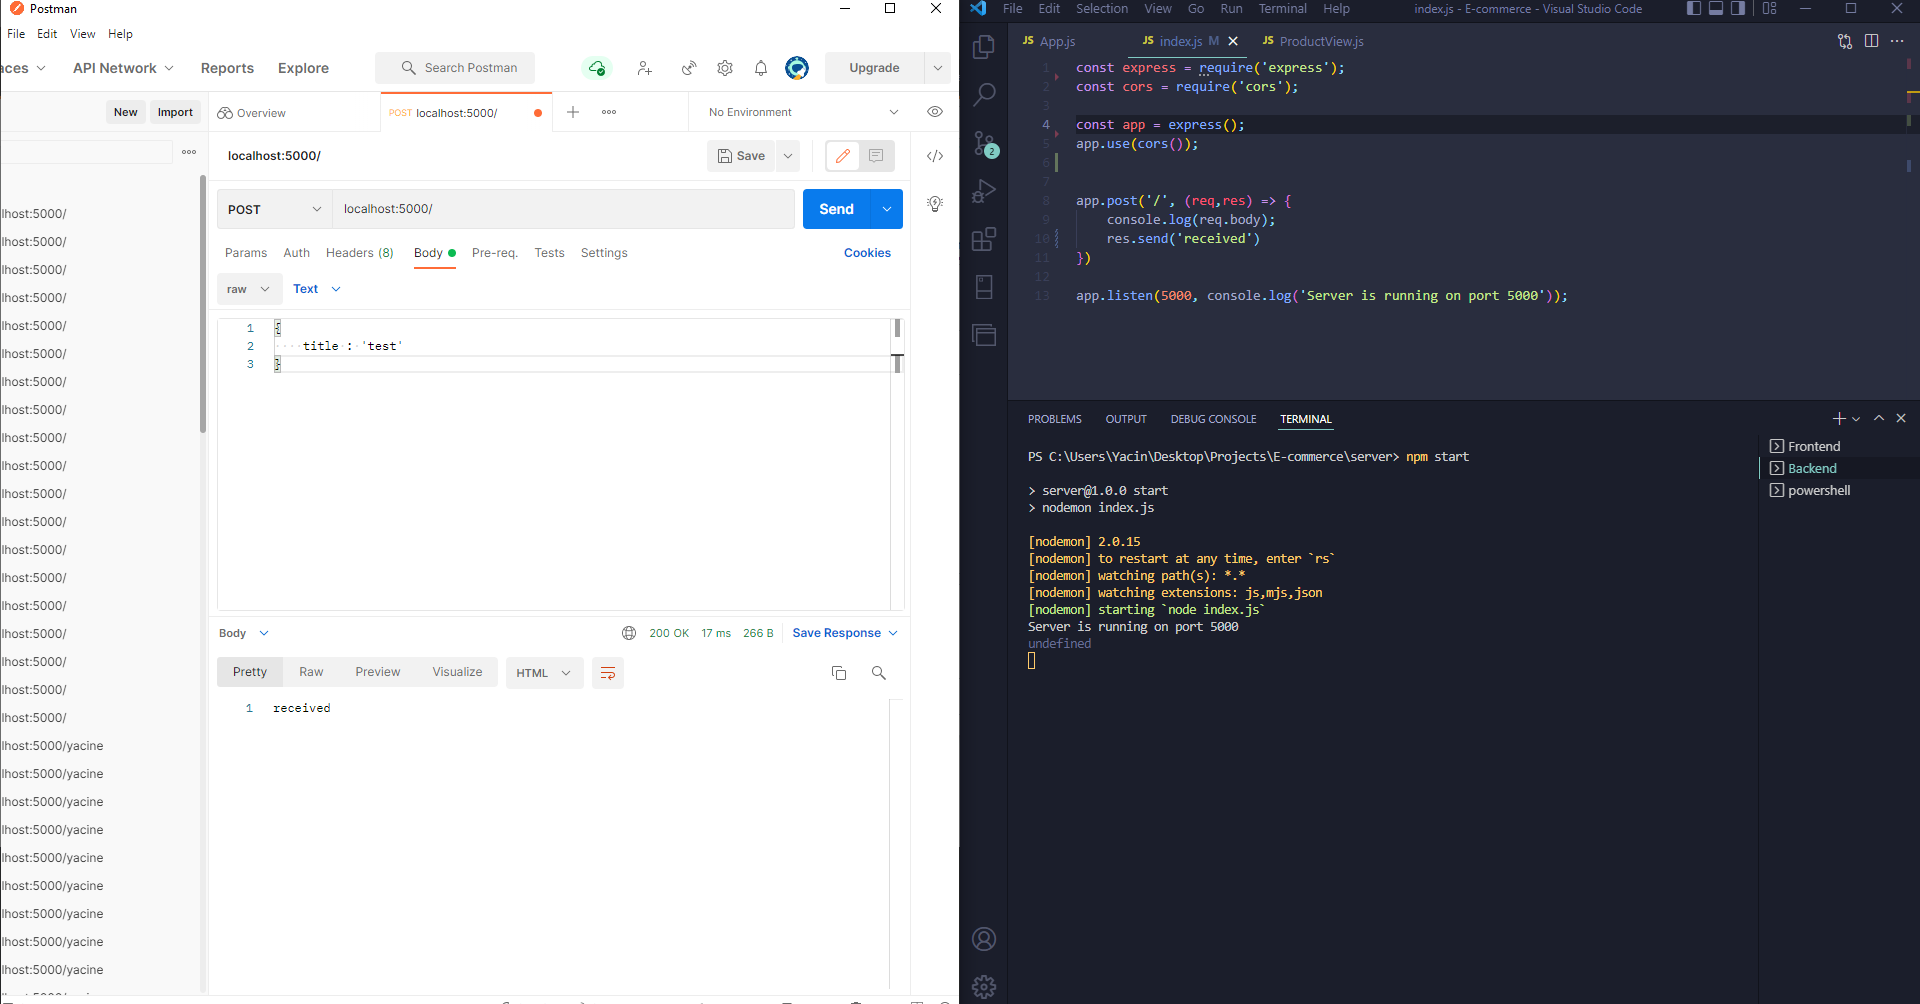Switch response view to Raw
The image size is (1920, 1004).
pyautogui.click(x=311, y=672)
